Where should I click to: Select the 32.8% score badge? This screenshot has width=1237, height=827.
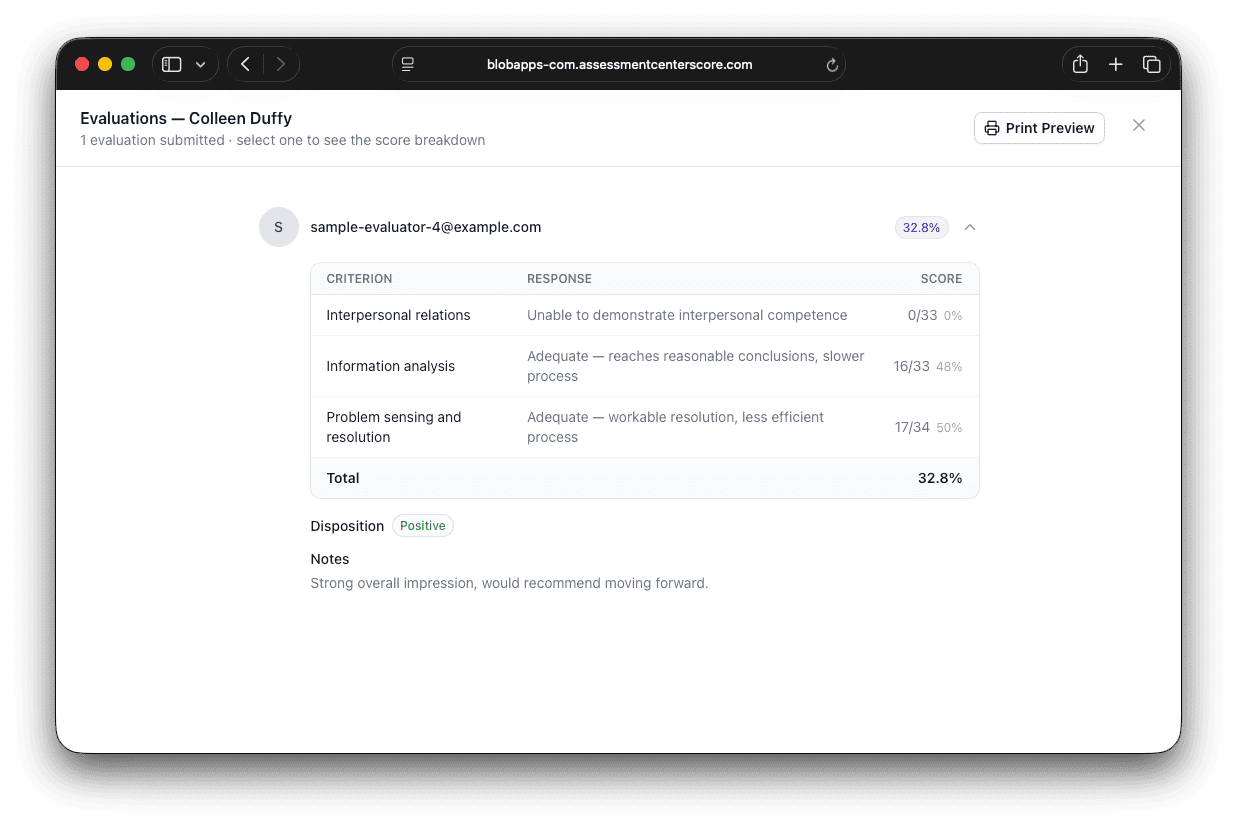click(x=921, y=227)
